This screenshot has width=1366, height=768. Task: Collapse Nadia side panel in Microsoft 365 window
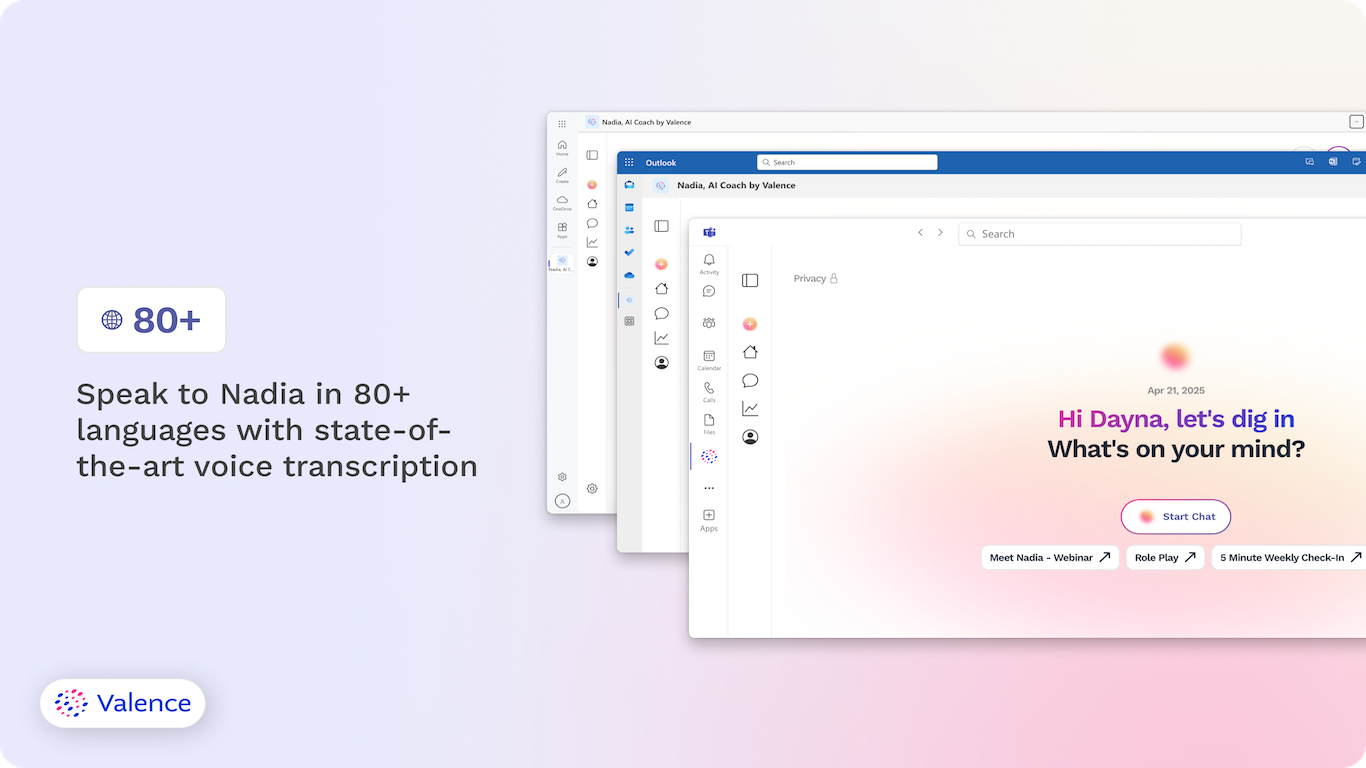(x=592, y=155)
